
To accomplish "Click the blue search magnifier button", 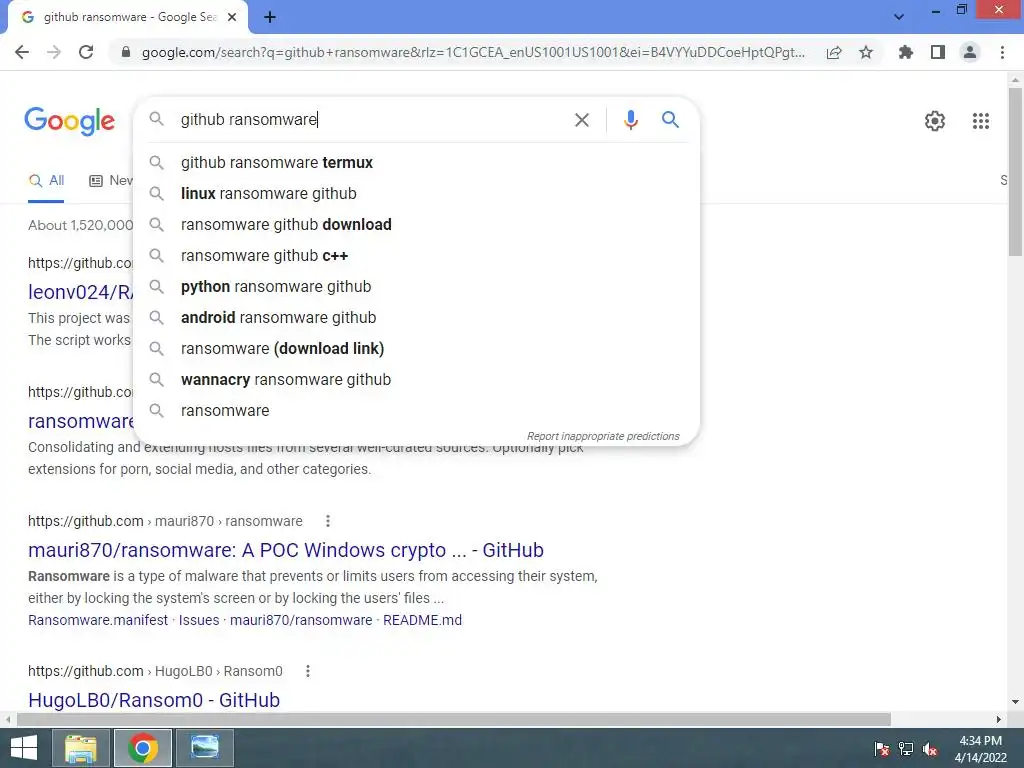I will tap(670, 120).
